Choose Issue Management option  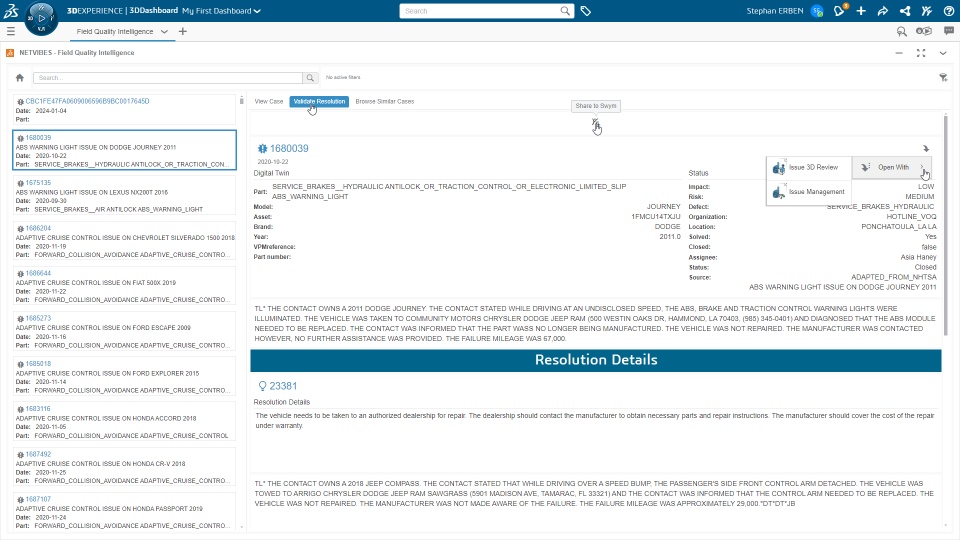(x=808, y=192)
